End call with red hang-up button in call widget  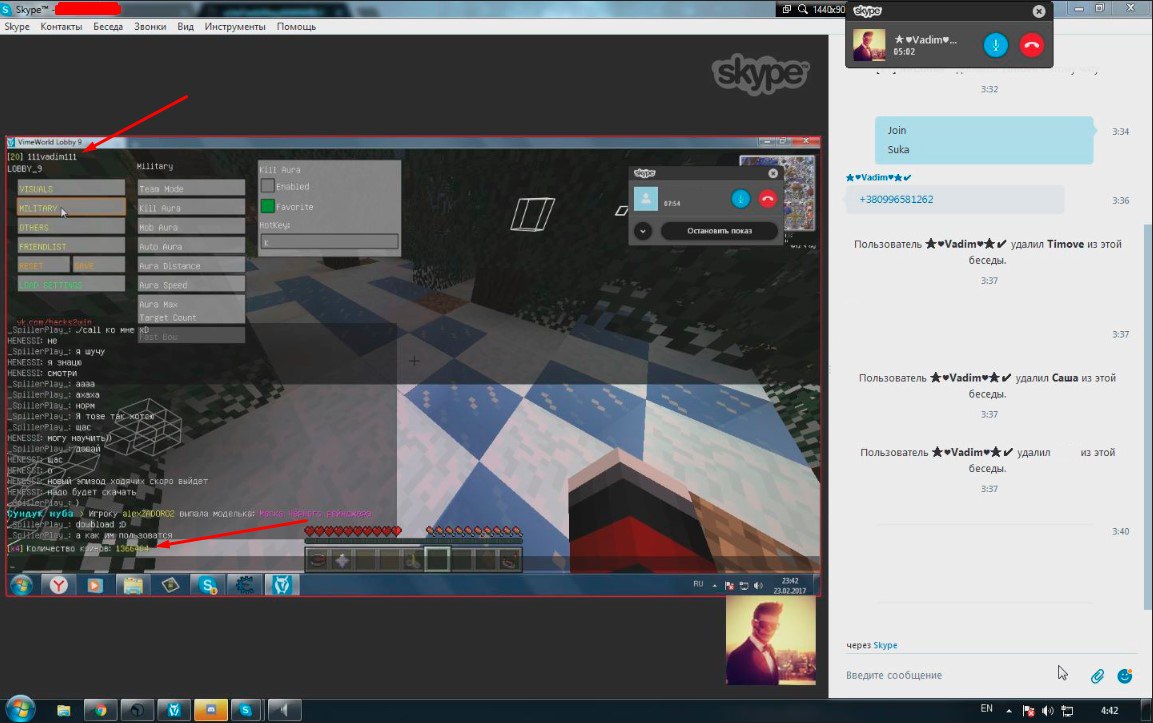pyautogui.click(x=1032, y=45)
